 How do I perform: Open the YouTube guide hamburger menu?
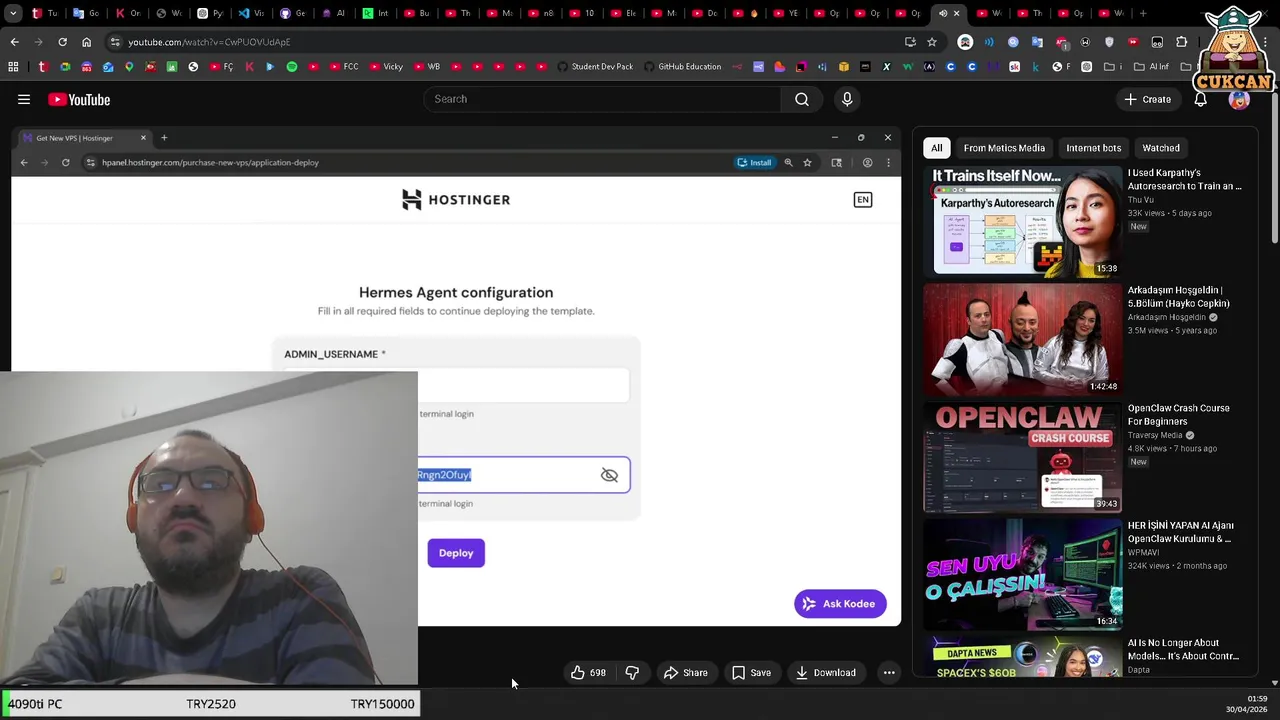coord(24,99)
